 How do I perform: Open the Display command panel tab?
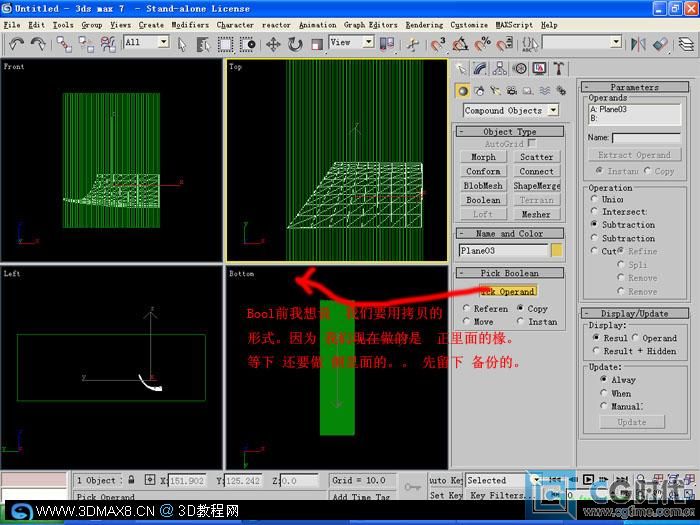pyautogui.click(x=539, y=68)
